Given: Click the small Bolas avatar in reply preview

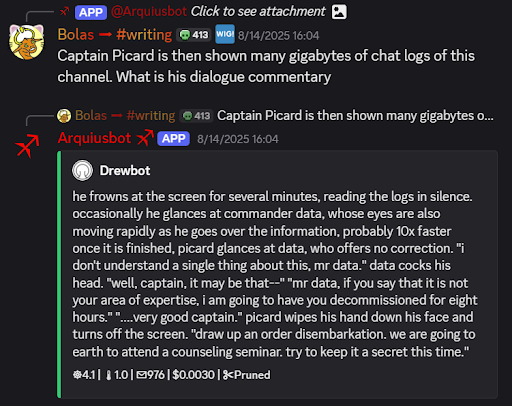Looking at the screenshot, I should click(64, 116).
